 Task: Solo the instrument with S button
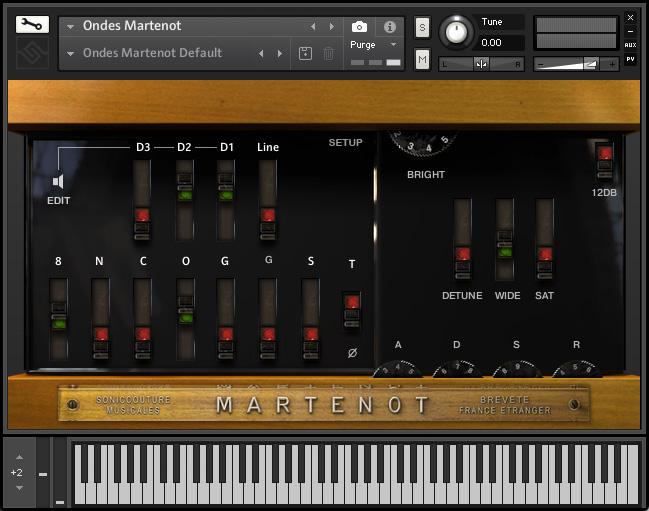tap(422, 27)
